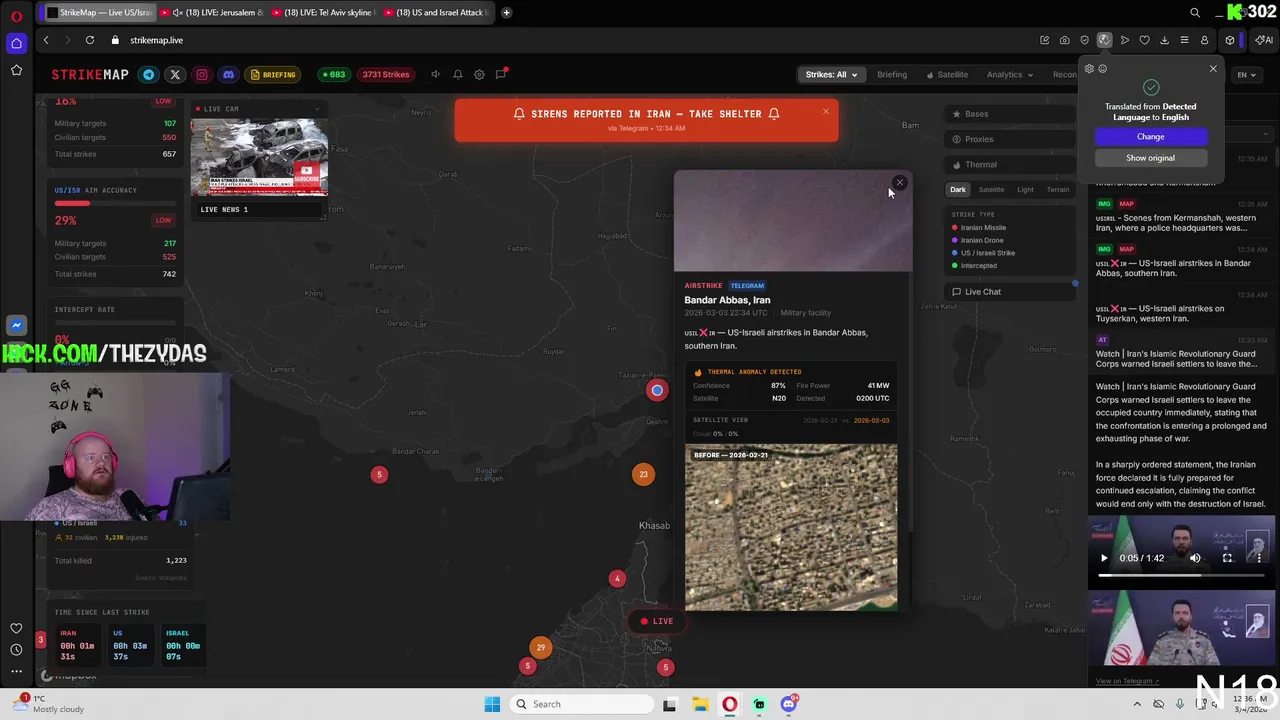The height and width of the screenshot is (720, 1280).
Task: Open browser tab search magnifier
Action: point(1195,12)
